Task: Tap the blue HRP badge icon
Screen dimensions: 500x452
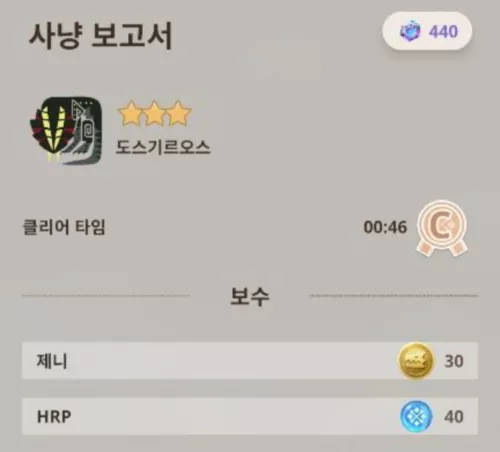Action: coord(416,416)
